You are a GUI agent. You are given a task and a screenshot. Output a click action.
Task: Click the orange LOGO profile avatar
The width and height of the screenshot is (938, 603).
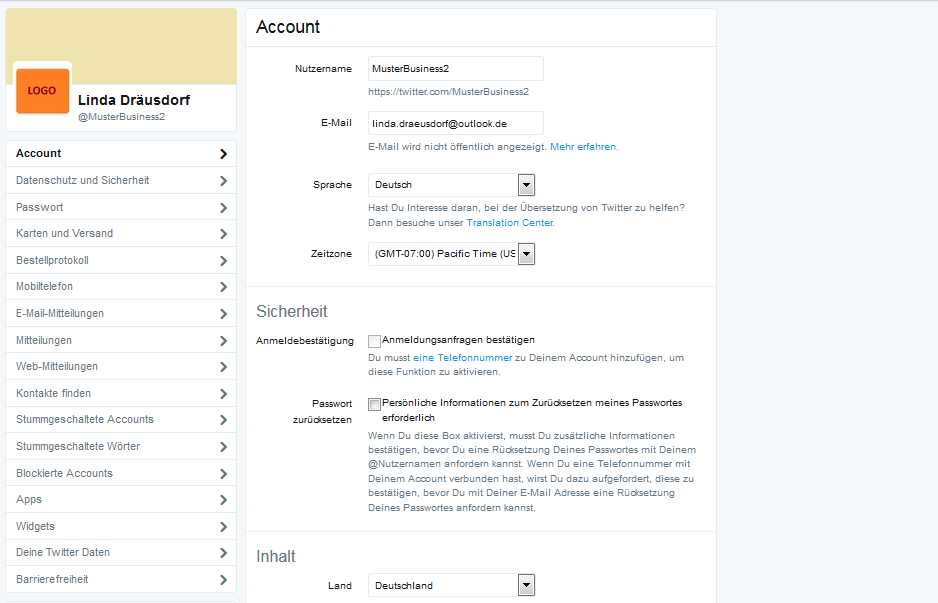coord(42,91)
